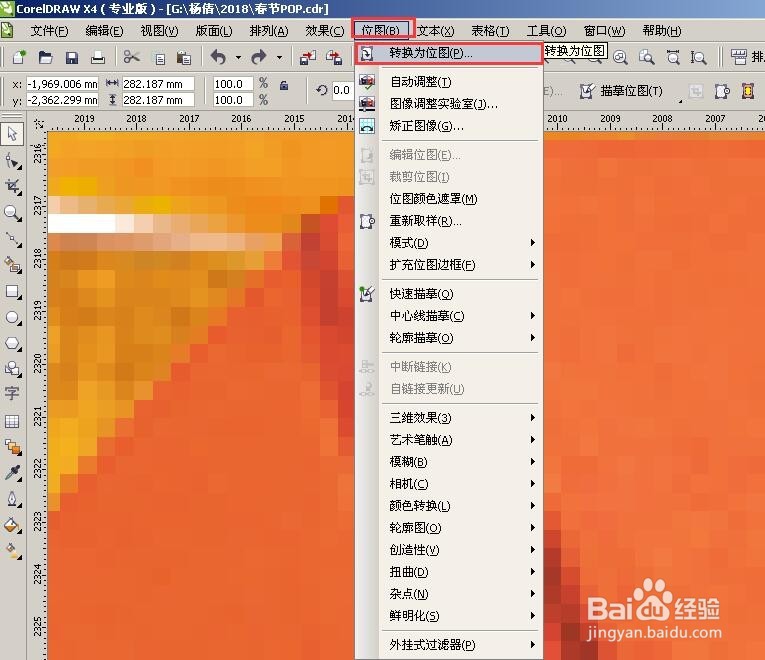Click the object width 282.187 mm field

[x=158, y=84]
